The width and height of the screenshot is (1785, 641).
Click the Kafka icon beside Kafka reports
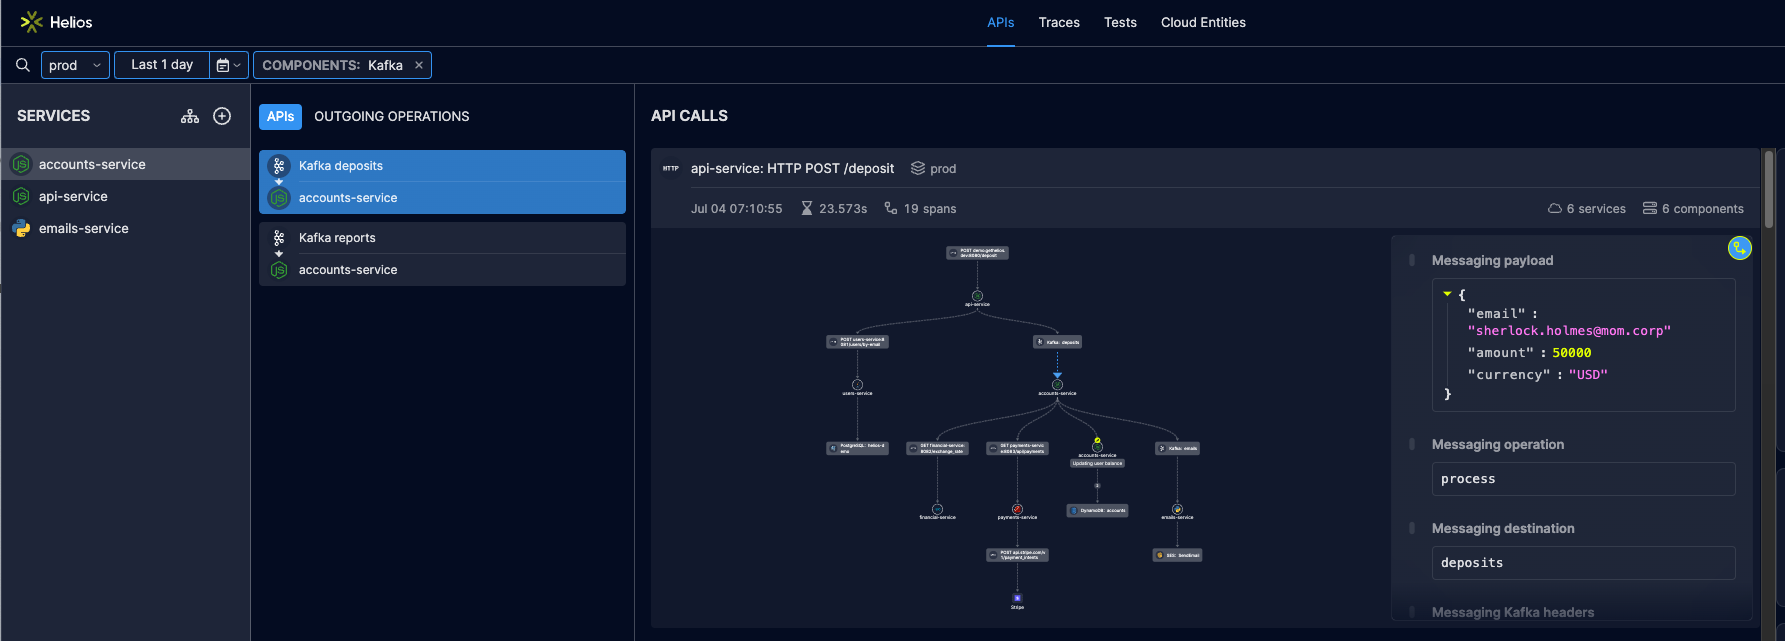click(279, 238)
